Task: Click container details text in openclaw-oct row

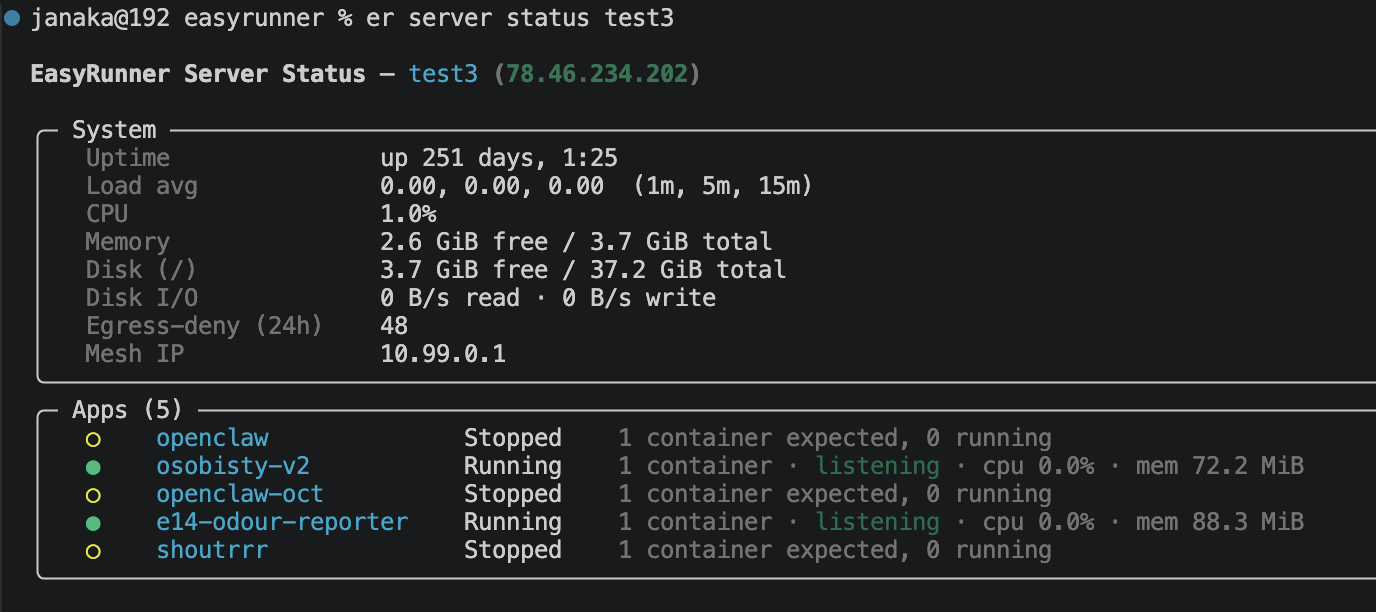Action: (835, 494)
